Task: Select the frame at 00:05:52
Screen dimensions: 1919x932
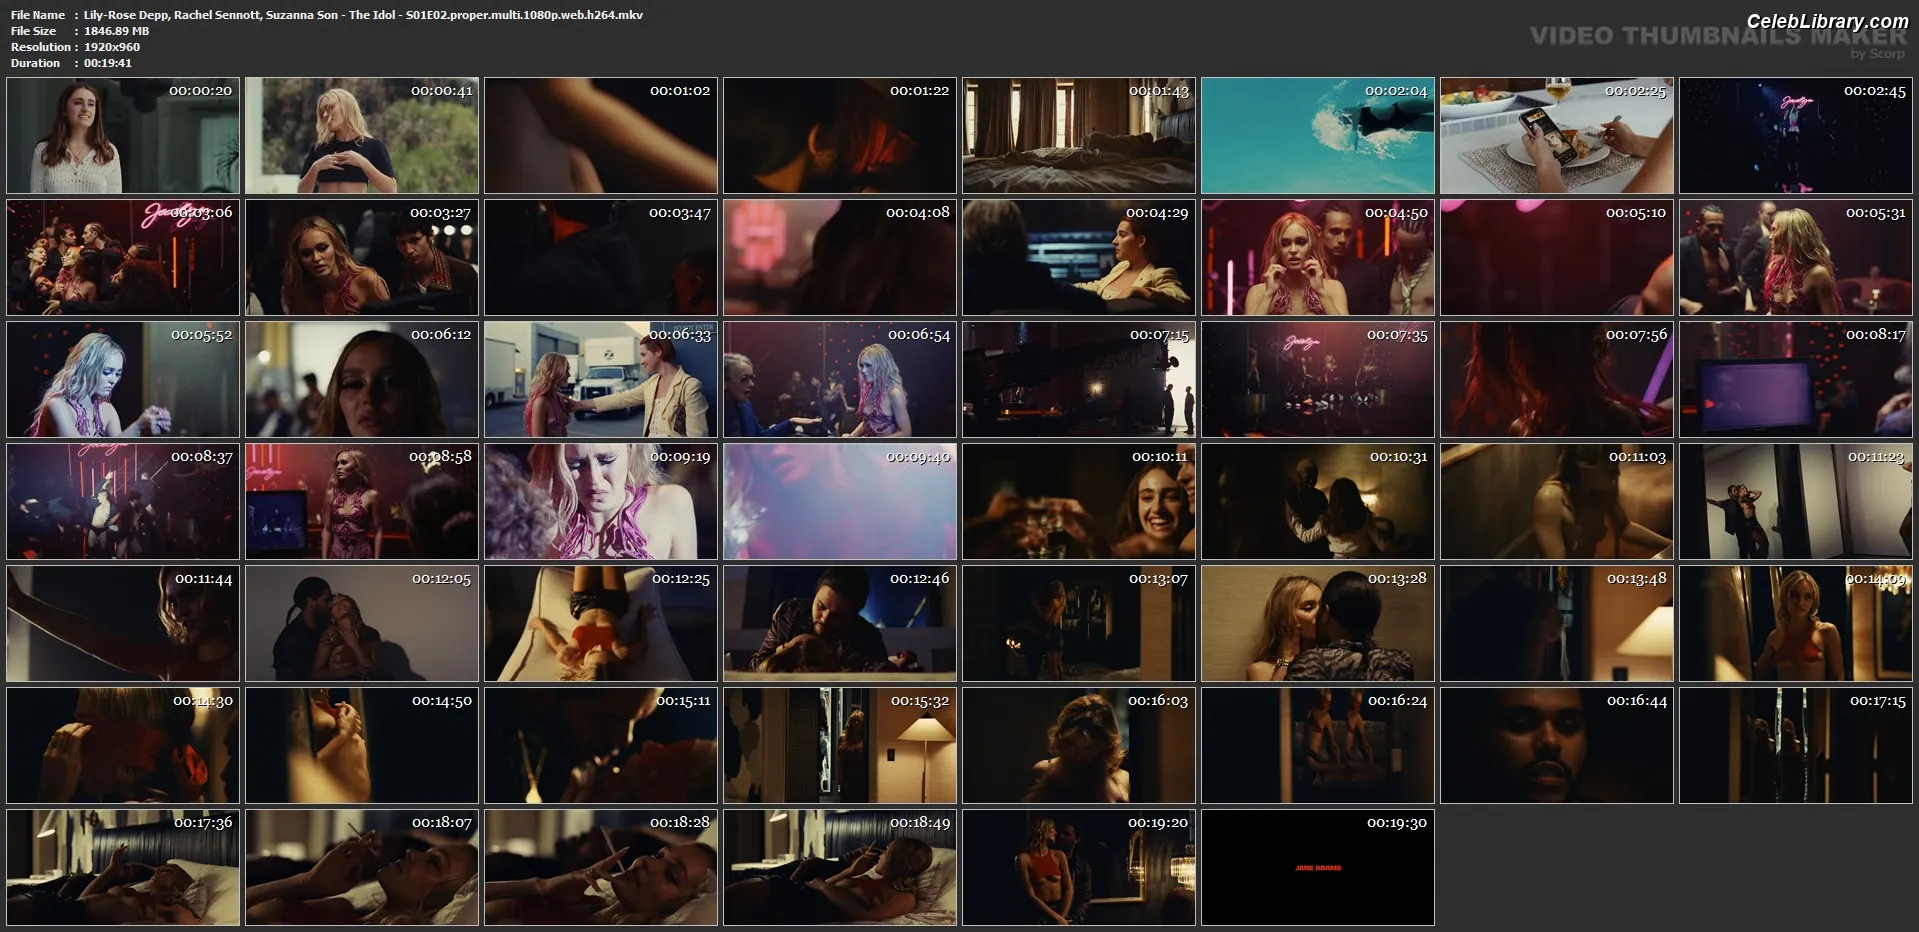Action: (x=123, y=379)
